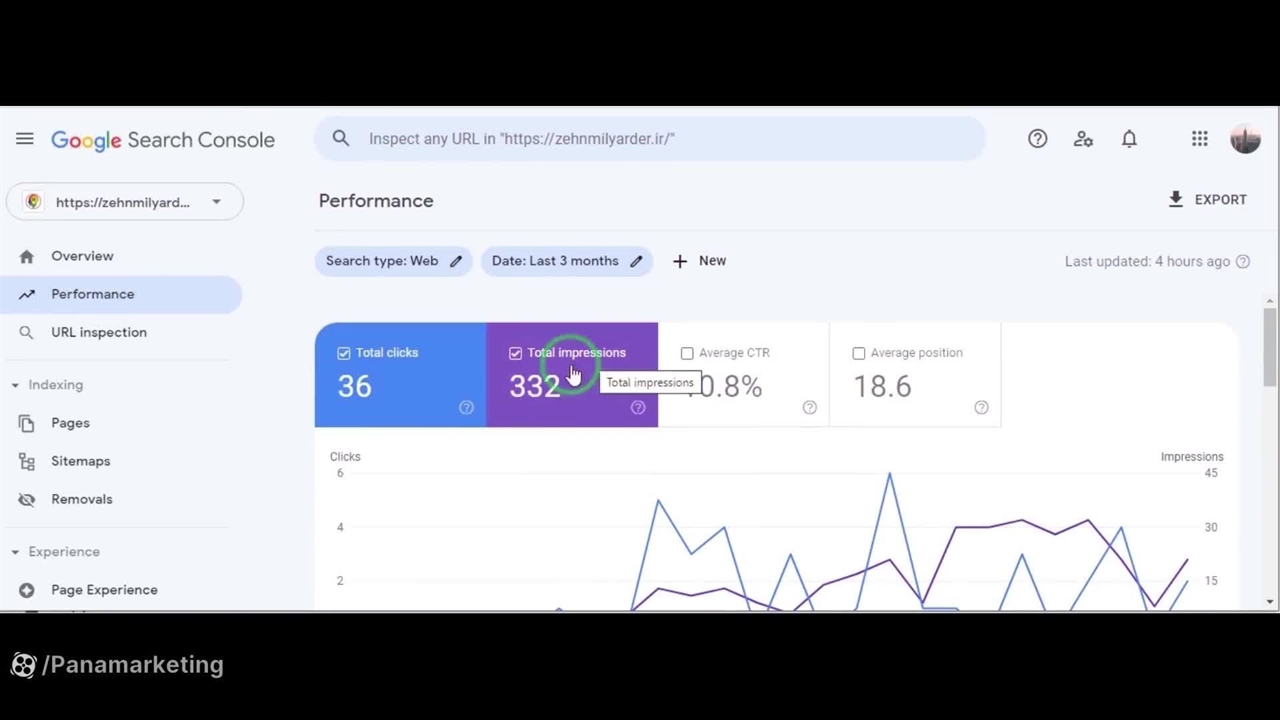Collapse the Experience section
The image size is (1280, 720).
tap(15, 552)
